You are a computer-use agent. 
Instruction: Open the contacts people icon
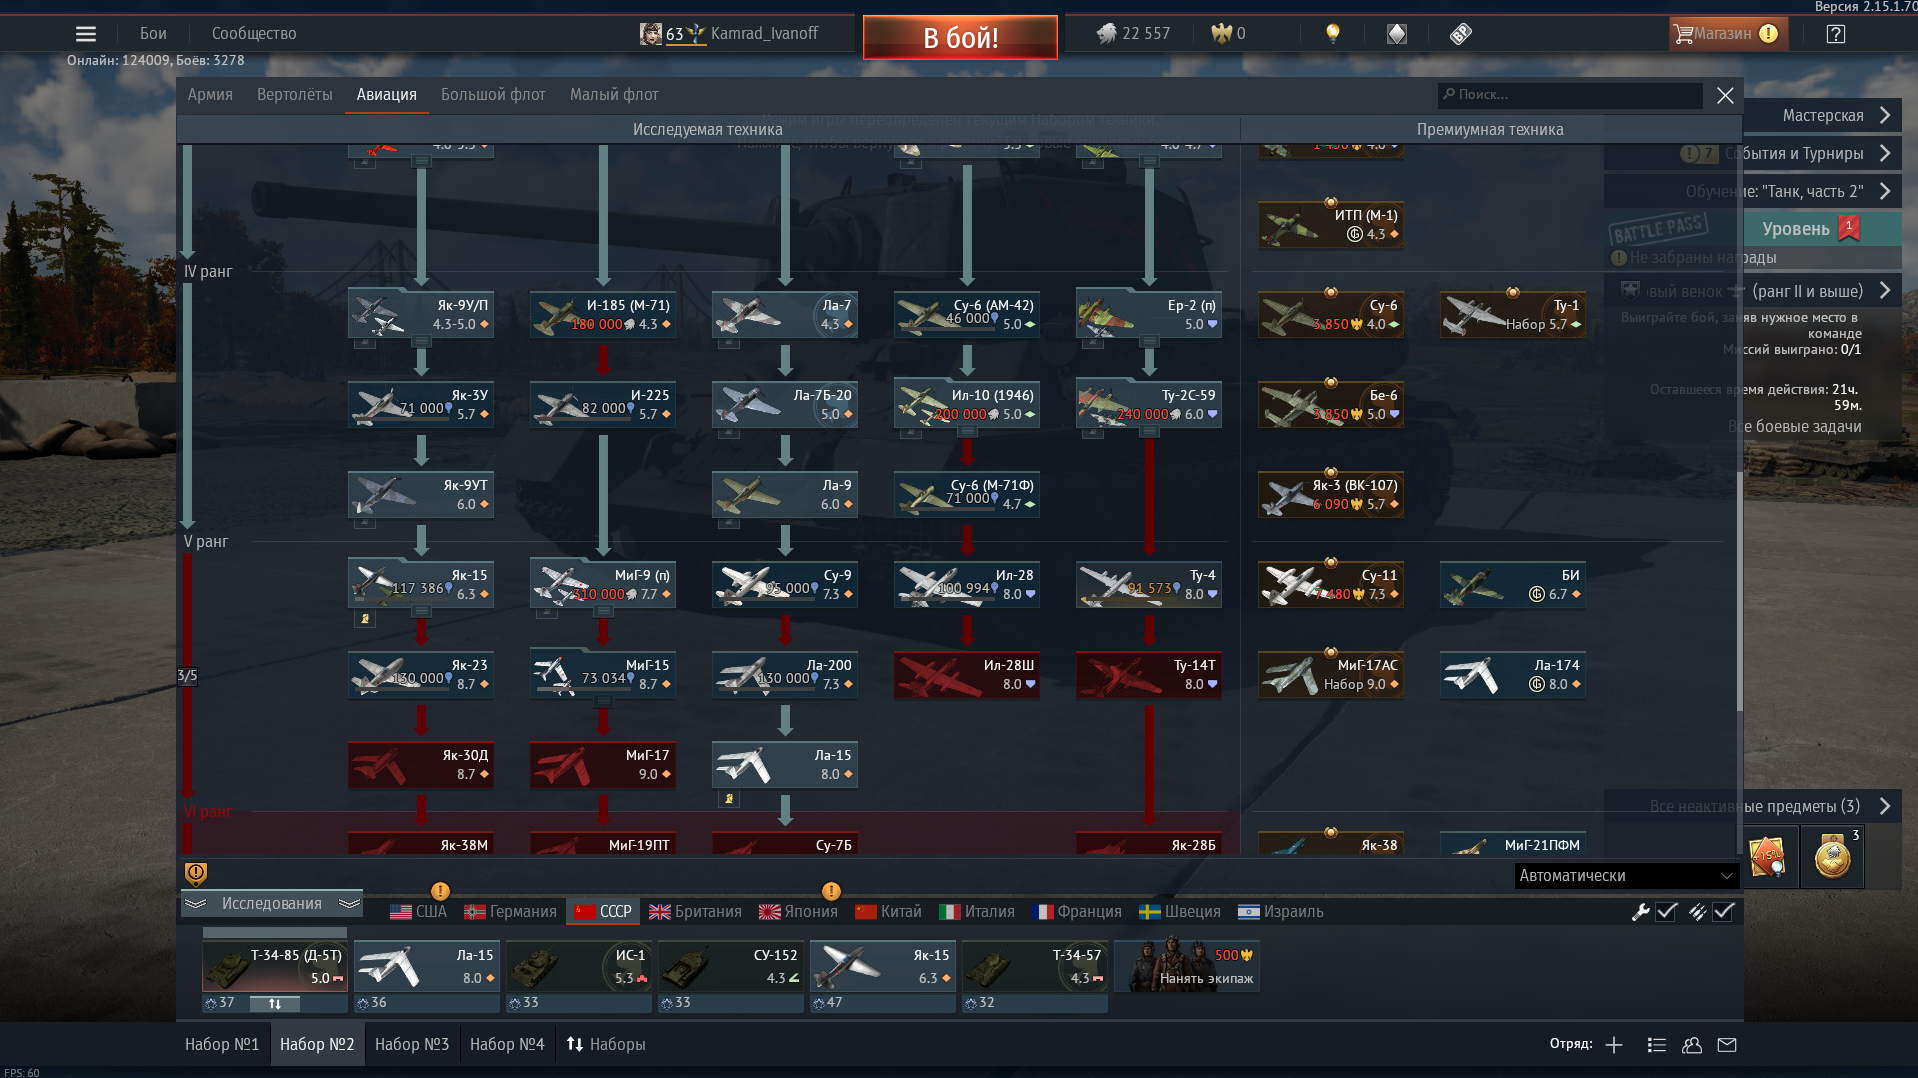click(x=1692, y=1045)
